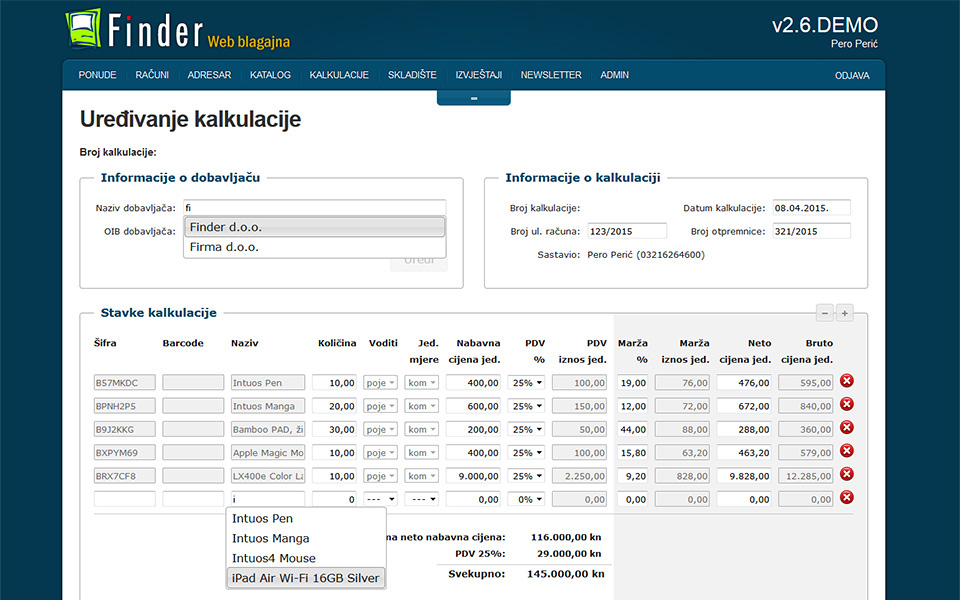Click the Finder logo icon
Screen dimensions: 960x600
pyautogui.click(x=84, y=29)
